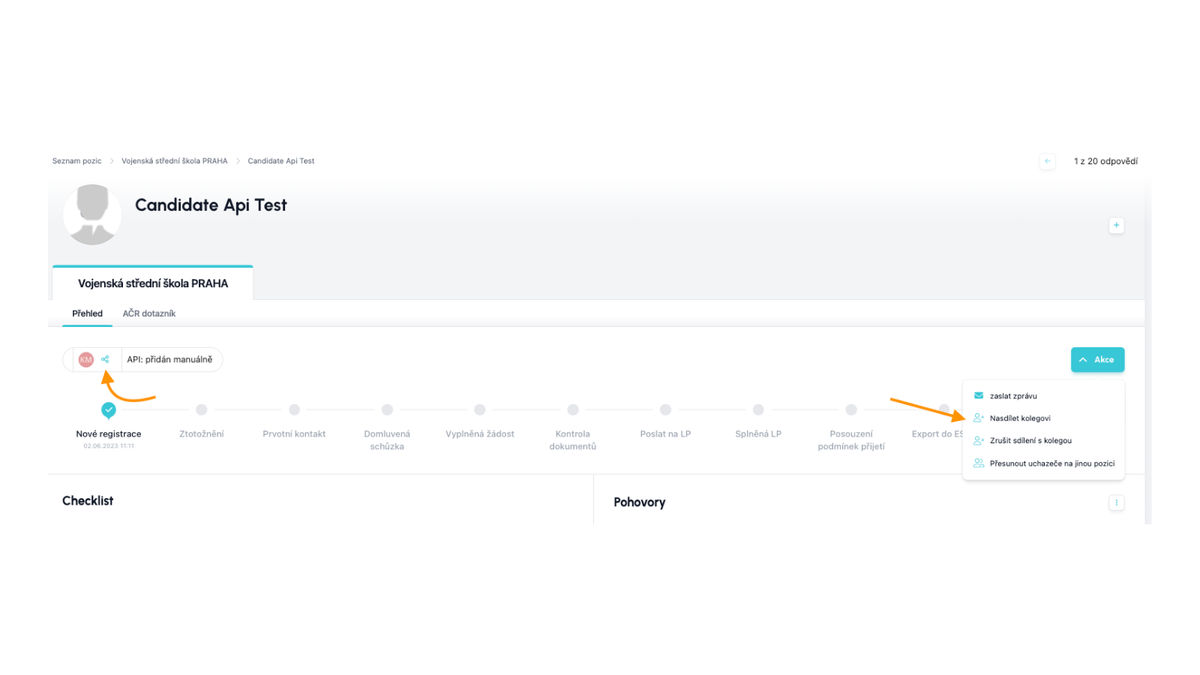
Task: Select the Prvotní kontakt stage circle
Action: point(294,410)
